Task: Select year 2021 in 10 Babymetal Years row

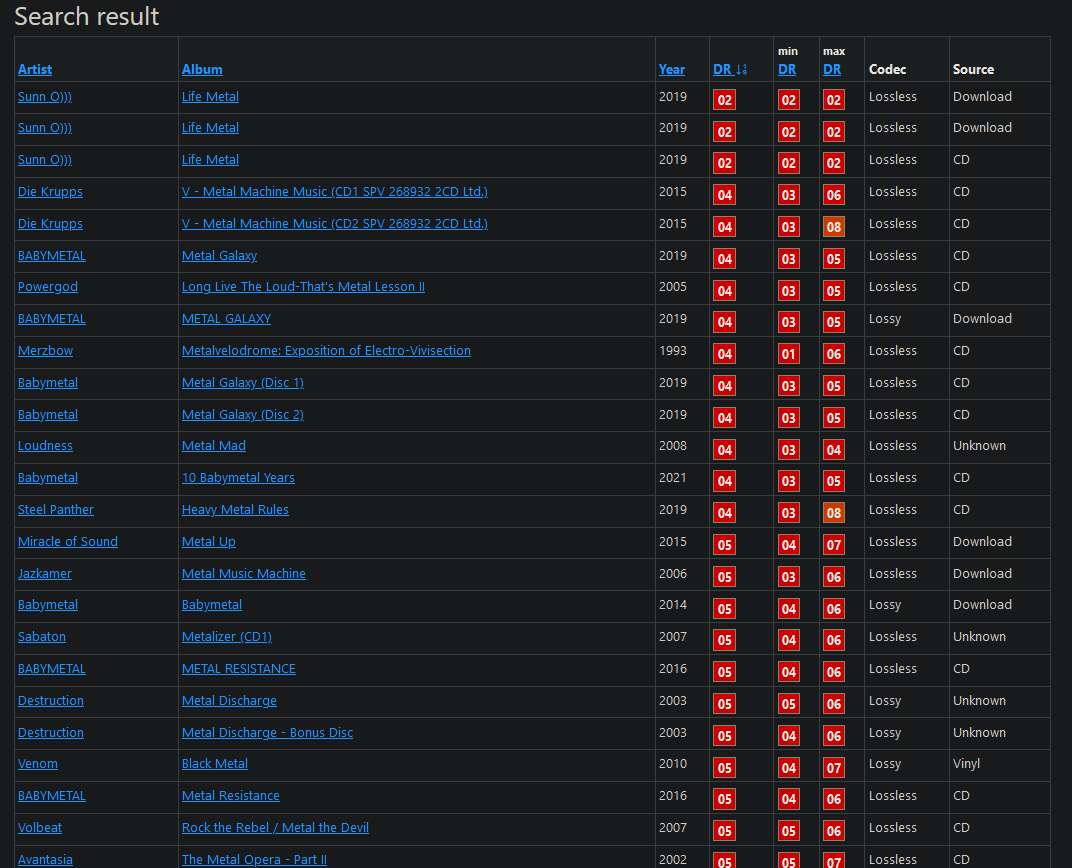Action: click(x=673, y=478)
